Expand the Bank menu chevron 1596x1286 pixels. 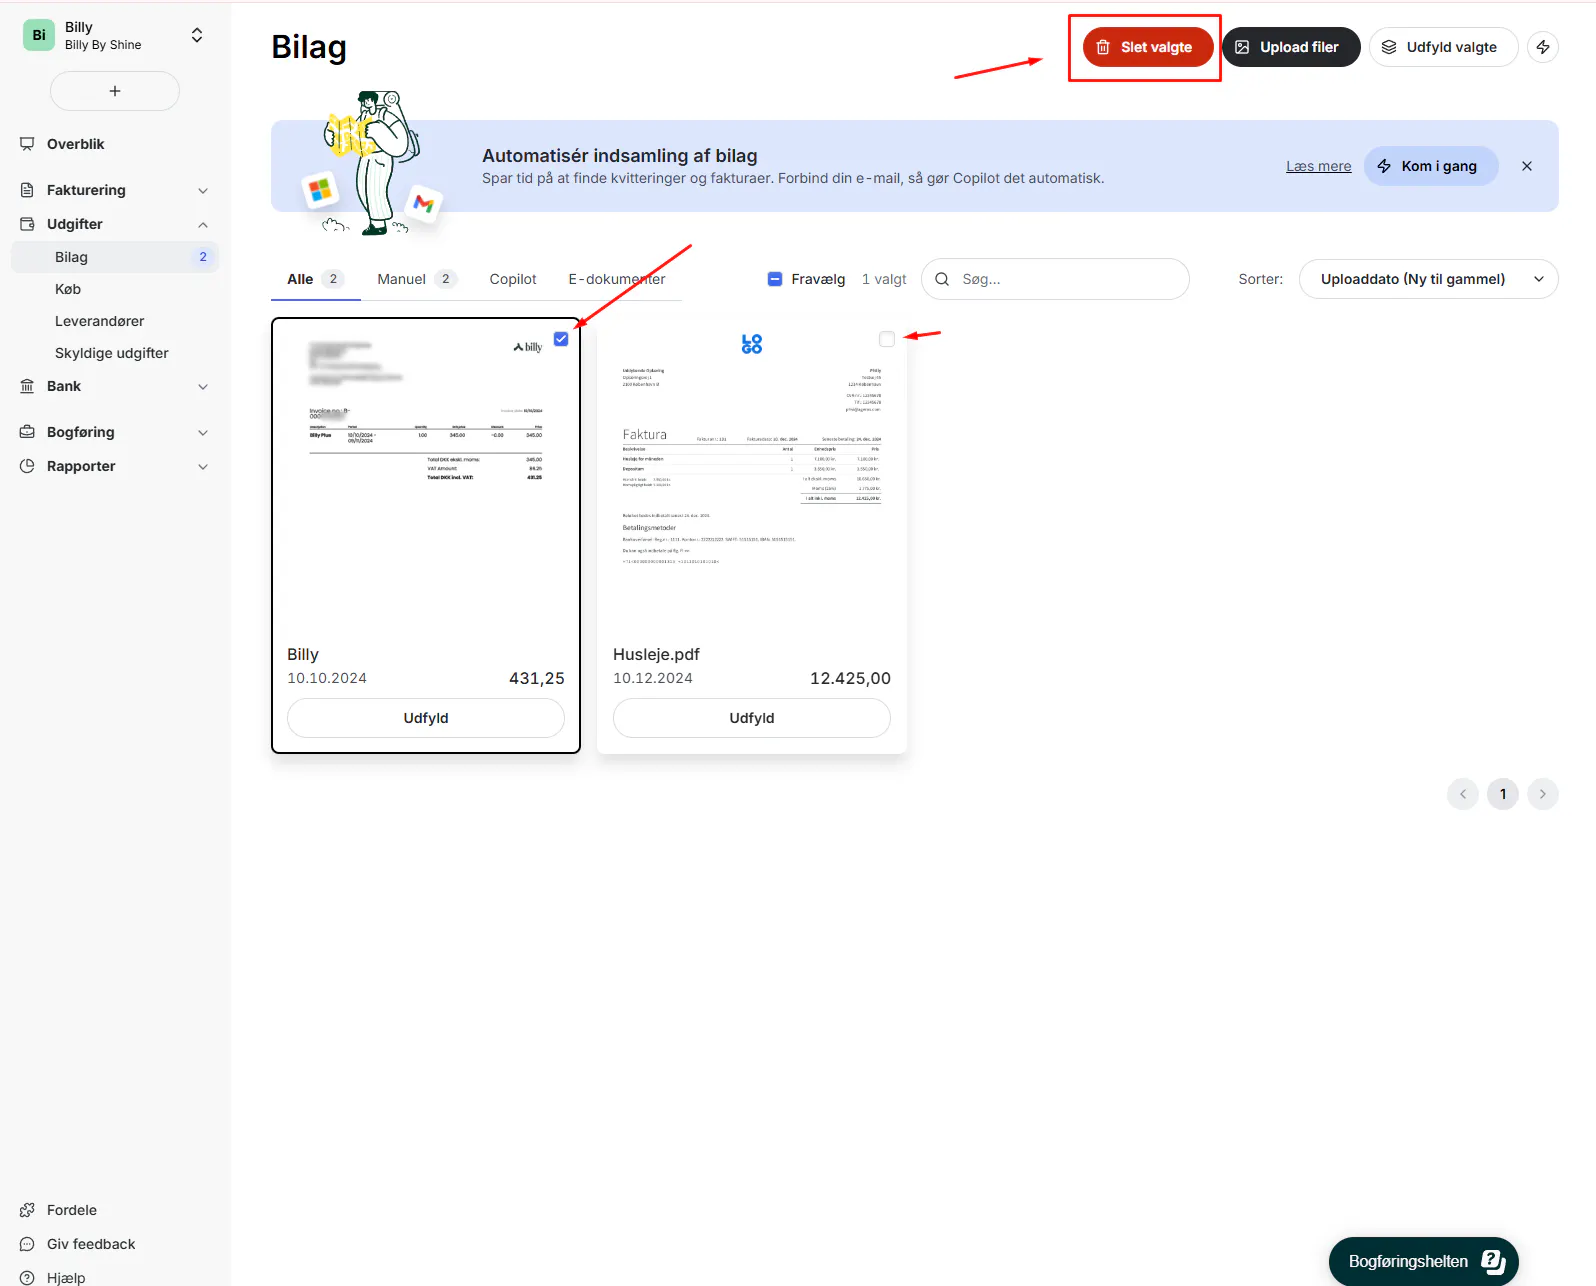pos(203,386)
